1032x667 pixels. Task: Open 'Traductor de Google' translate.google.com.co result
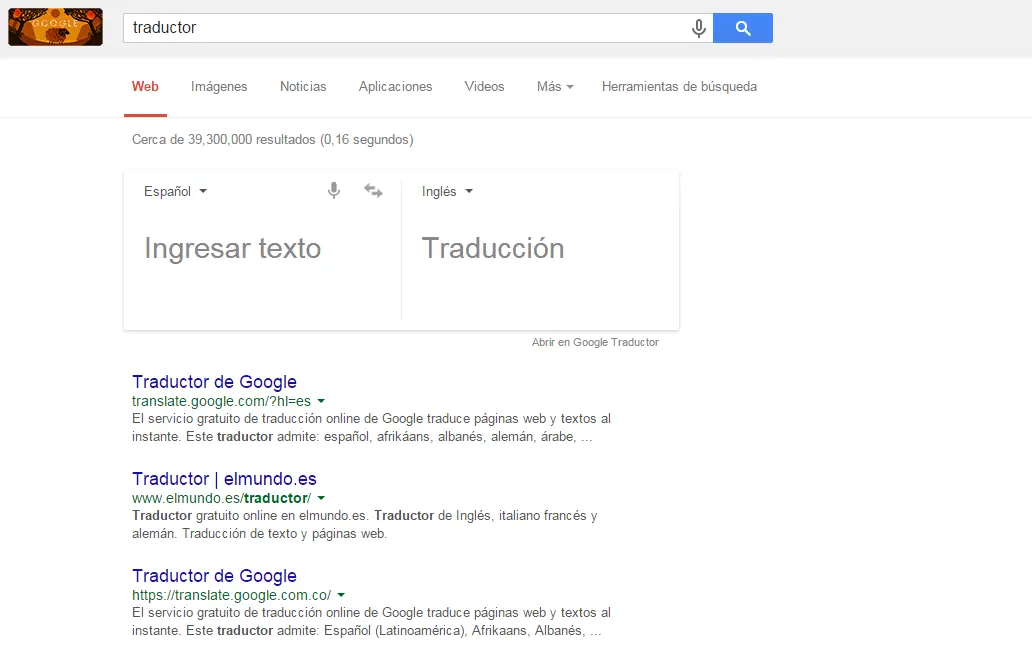[x=214, y=575]
